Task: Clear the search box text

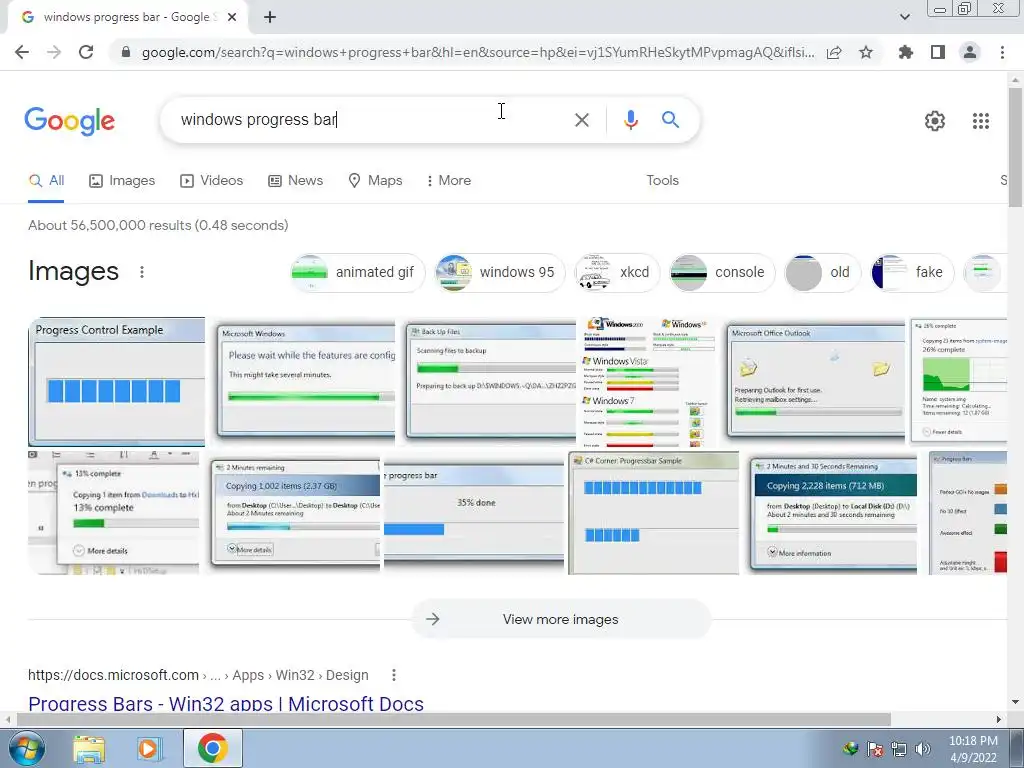Action: (x=581, y=120)
